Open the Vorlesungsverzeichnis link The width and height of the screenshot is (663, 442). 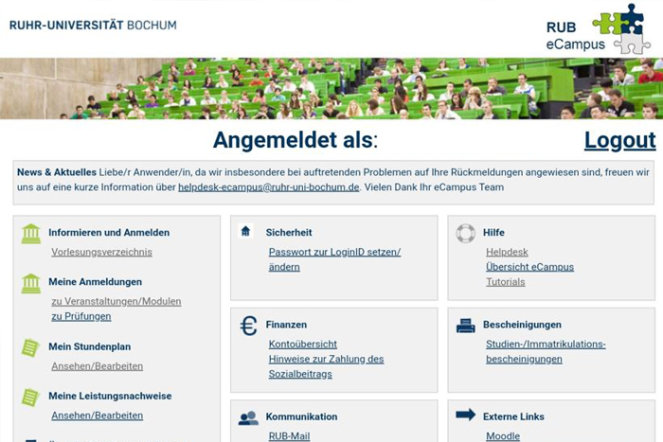pos(101,252)
